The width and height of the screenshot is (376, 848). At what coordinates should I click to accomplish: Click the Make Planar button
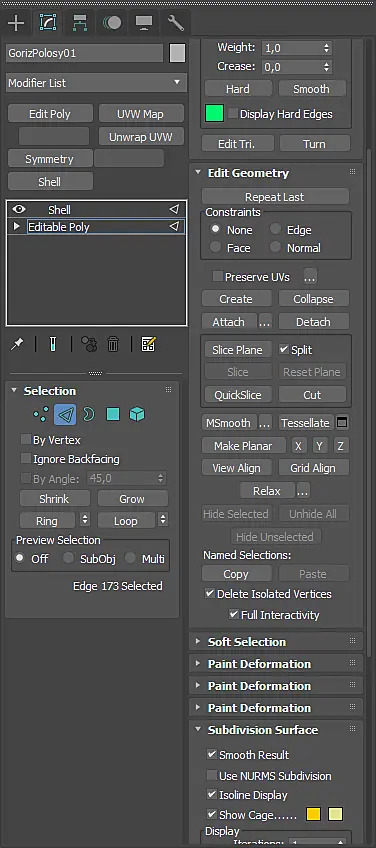(242, 446)
